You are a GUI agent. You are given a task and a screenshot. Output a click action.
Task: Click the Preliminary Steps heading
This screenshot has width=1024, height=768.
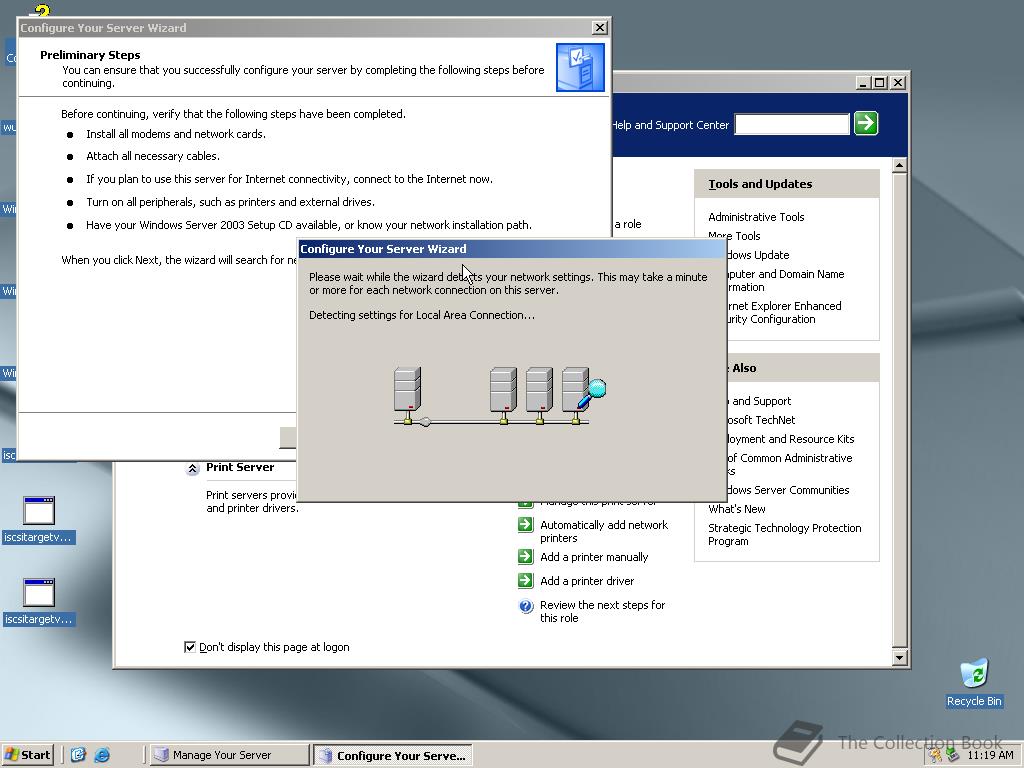click(90, 55)
